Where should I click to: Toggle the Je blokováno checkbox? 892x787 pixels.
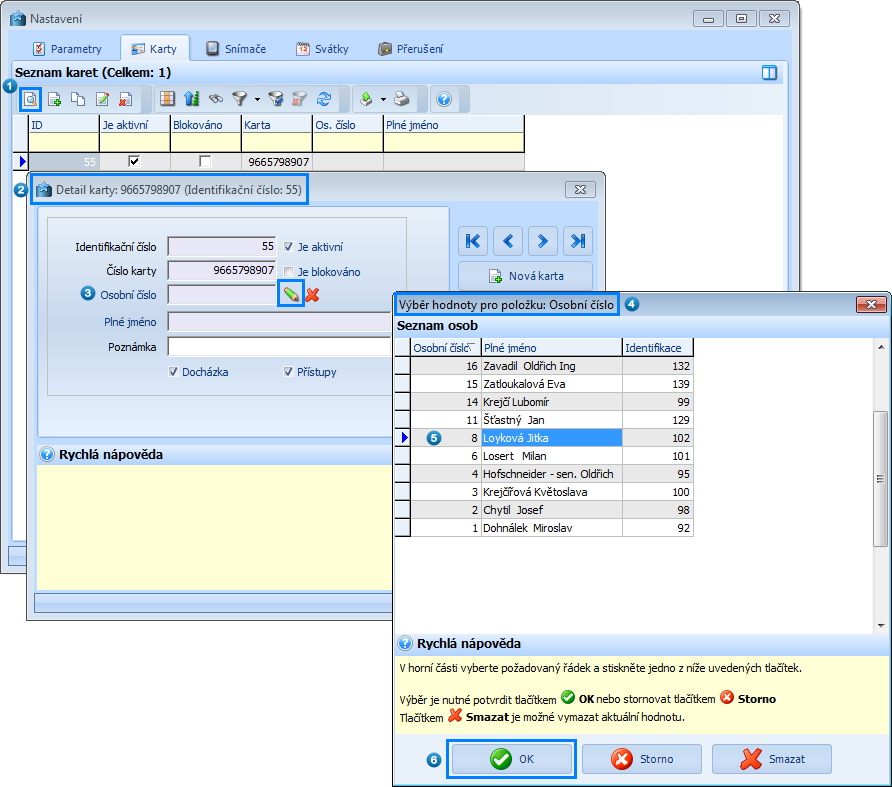click(288, 272)
